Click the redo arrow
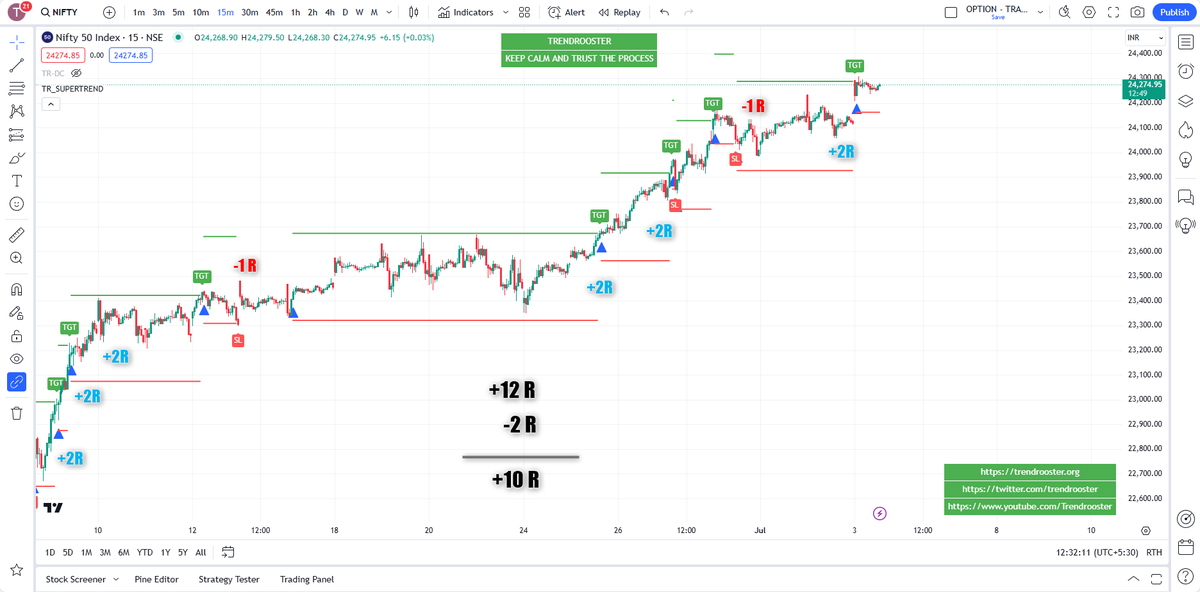Viewport: 1200px width, 592px height. pos(688,12)
